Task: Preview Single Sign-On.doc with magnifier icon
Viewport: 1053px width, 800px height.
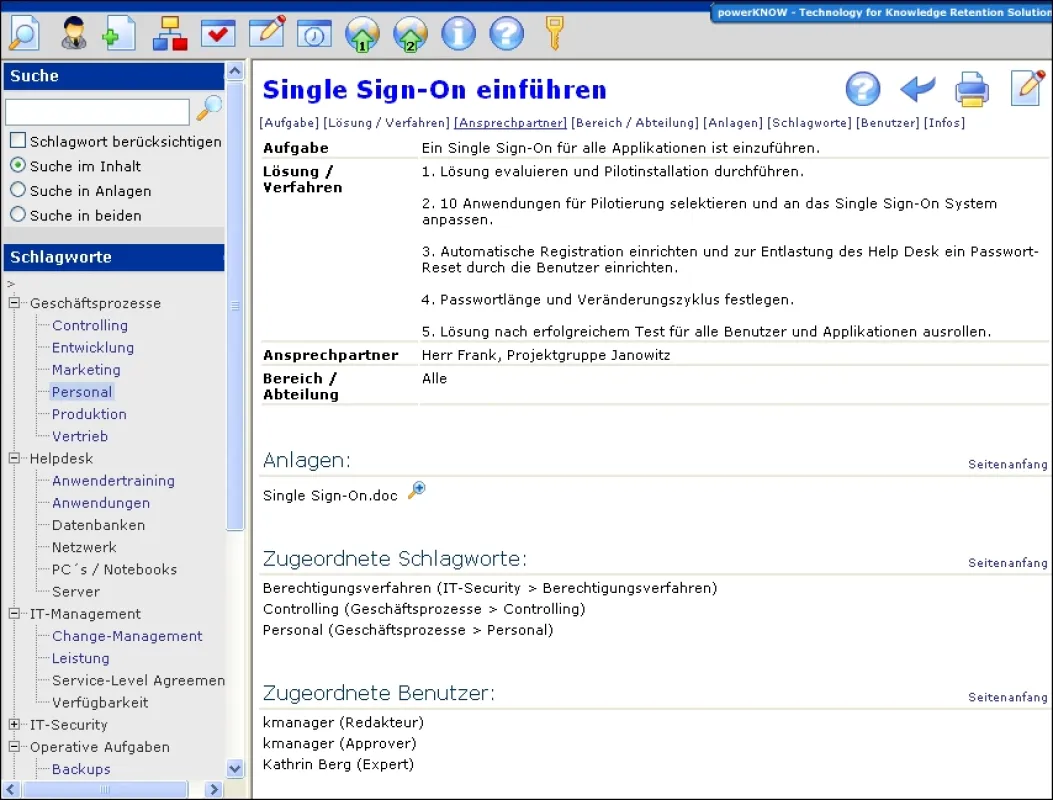Action: pyautogui.click(x=416, y=490)
